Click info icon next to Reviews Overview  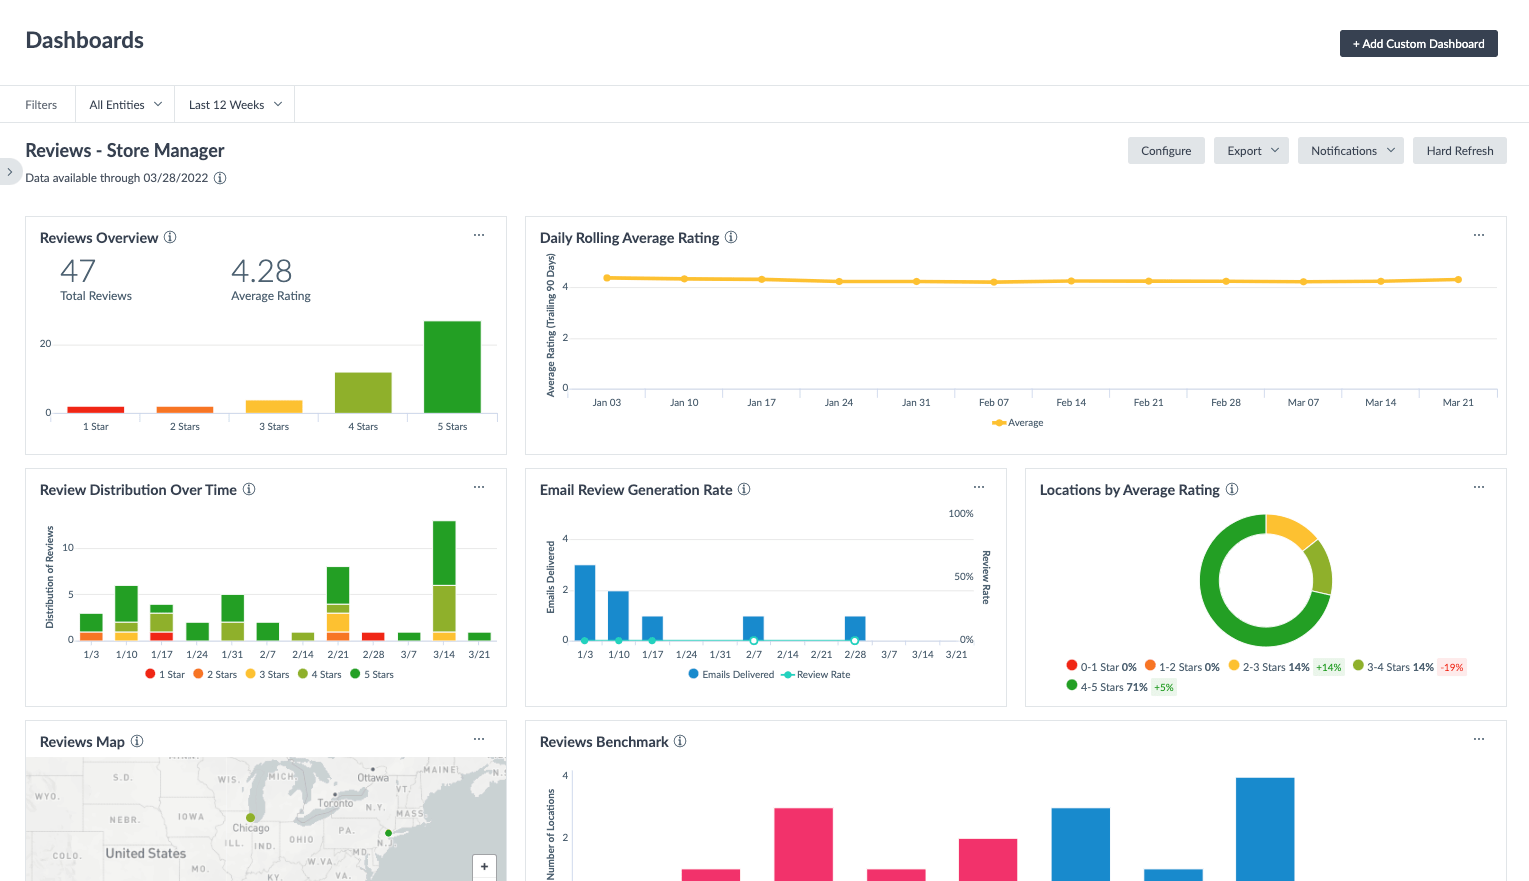pyautogui.click(x=170, y=237)
